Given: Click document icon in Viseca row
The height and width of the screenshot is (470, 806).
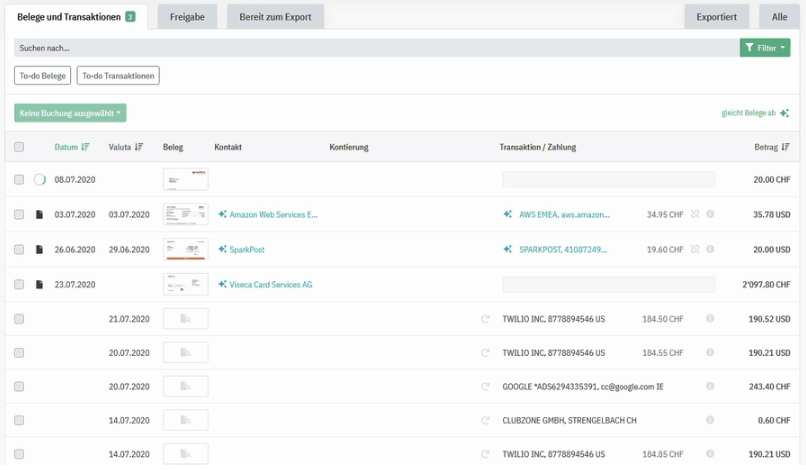Looking at the screenshot, I should click(39, 284).
